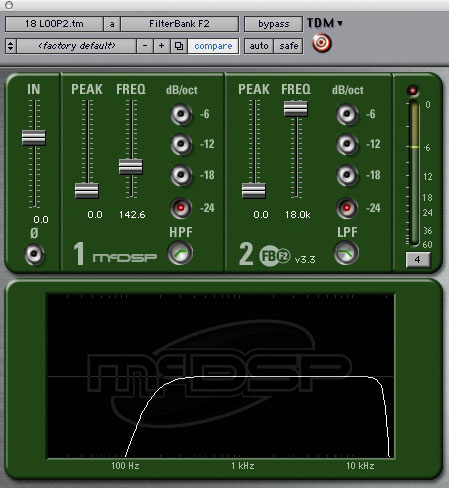The image size is (449, 488).
Task: Click the McDSP logo in band 1
Action: 125,257
